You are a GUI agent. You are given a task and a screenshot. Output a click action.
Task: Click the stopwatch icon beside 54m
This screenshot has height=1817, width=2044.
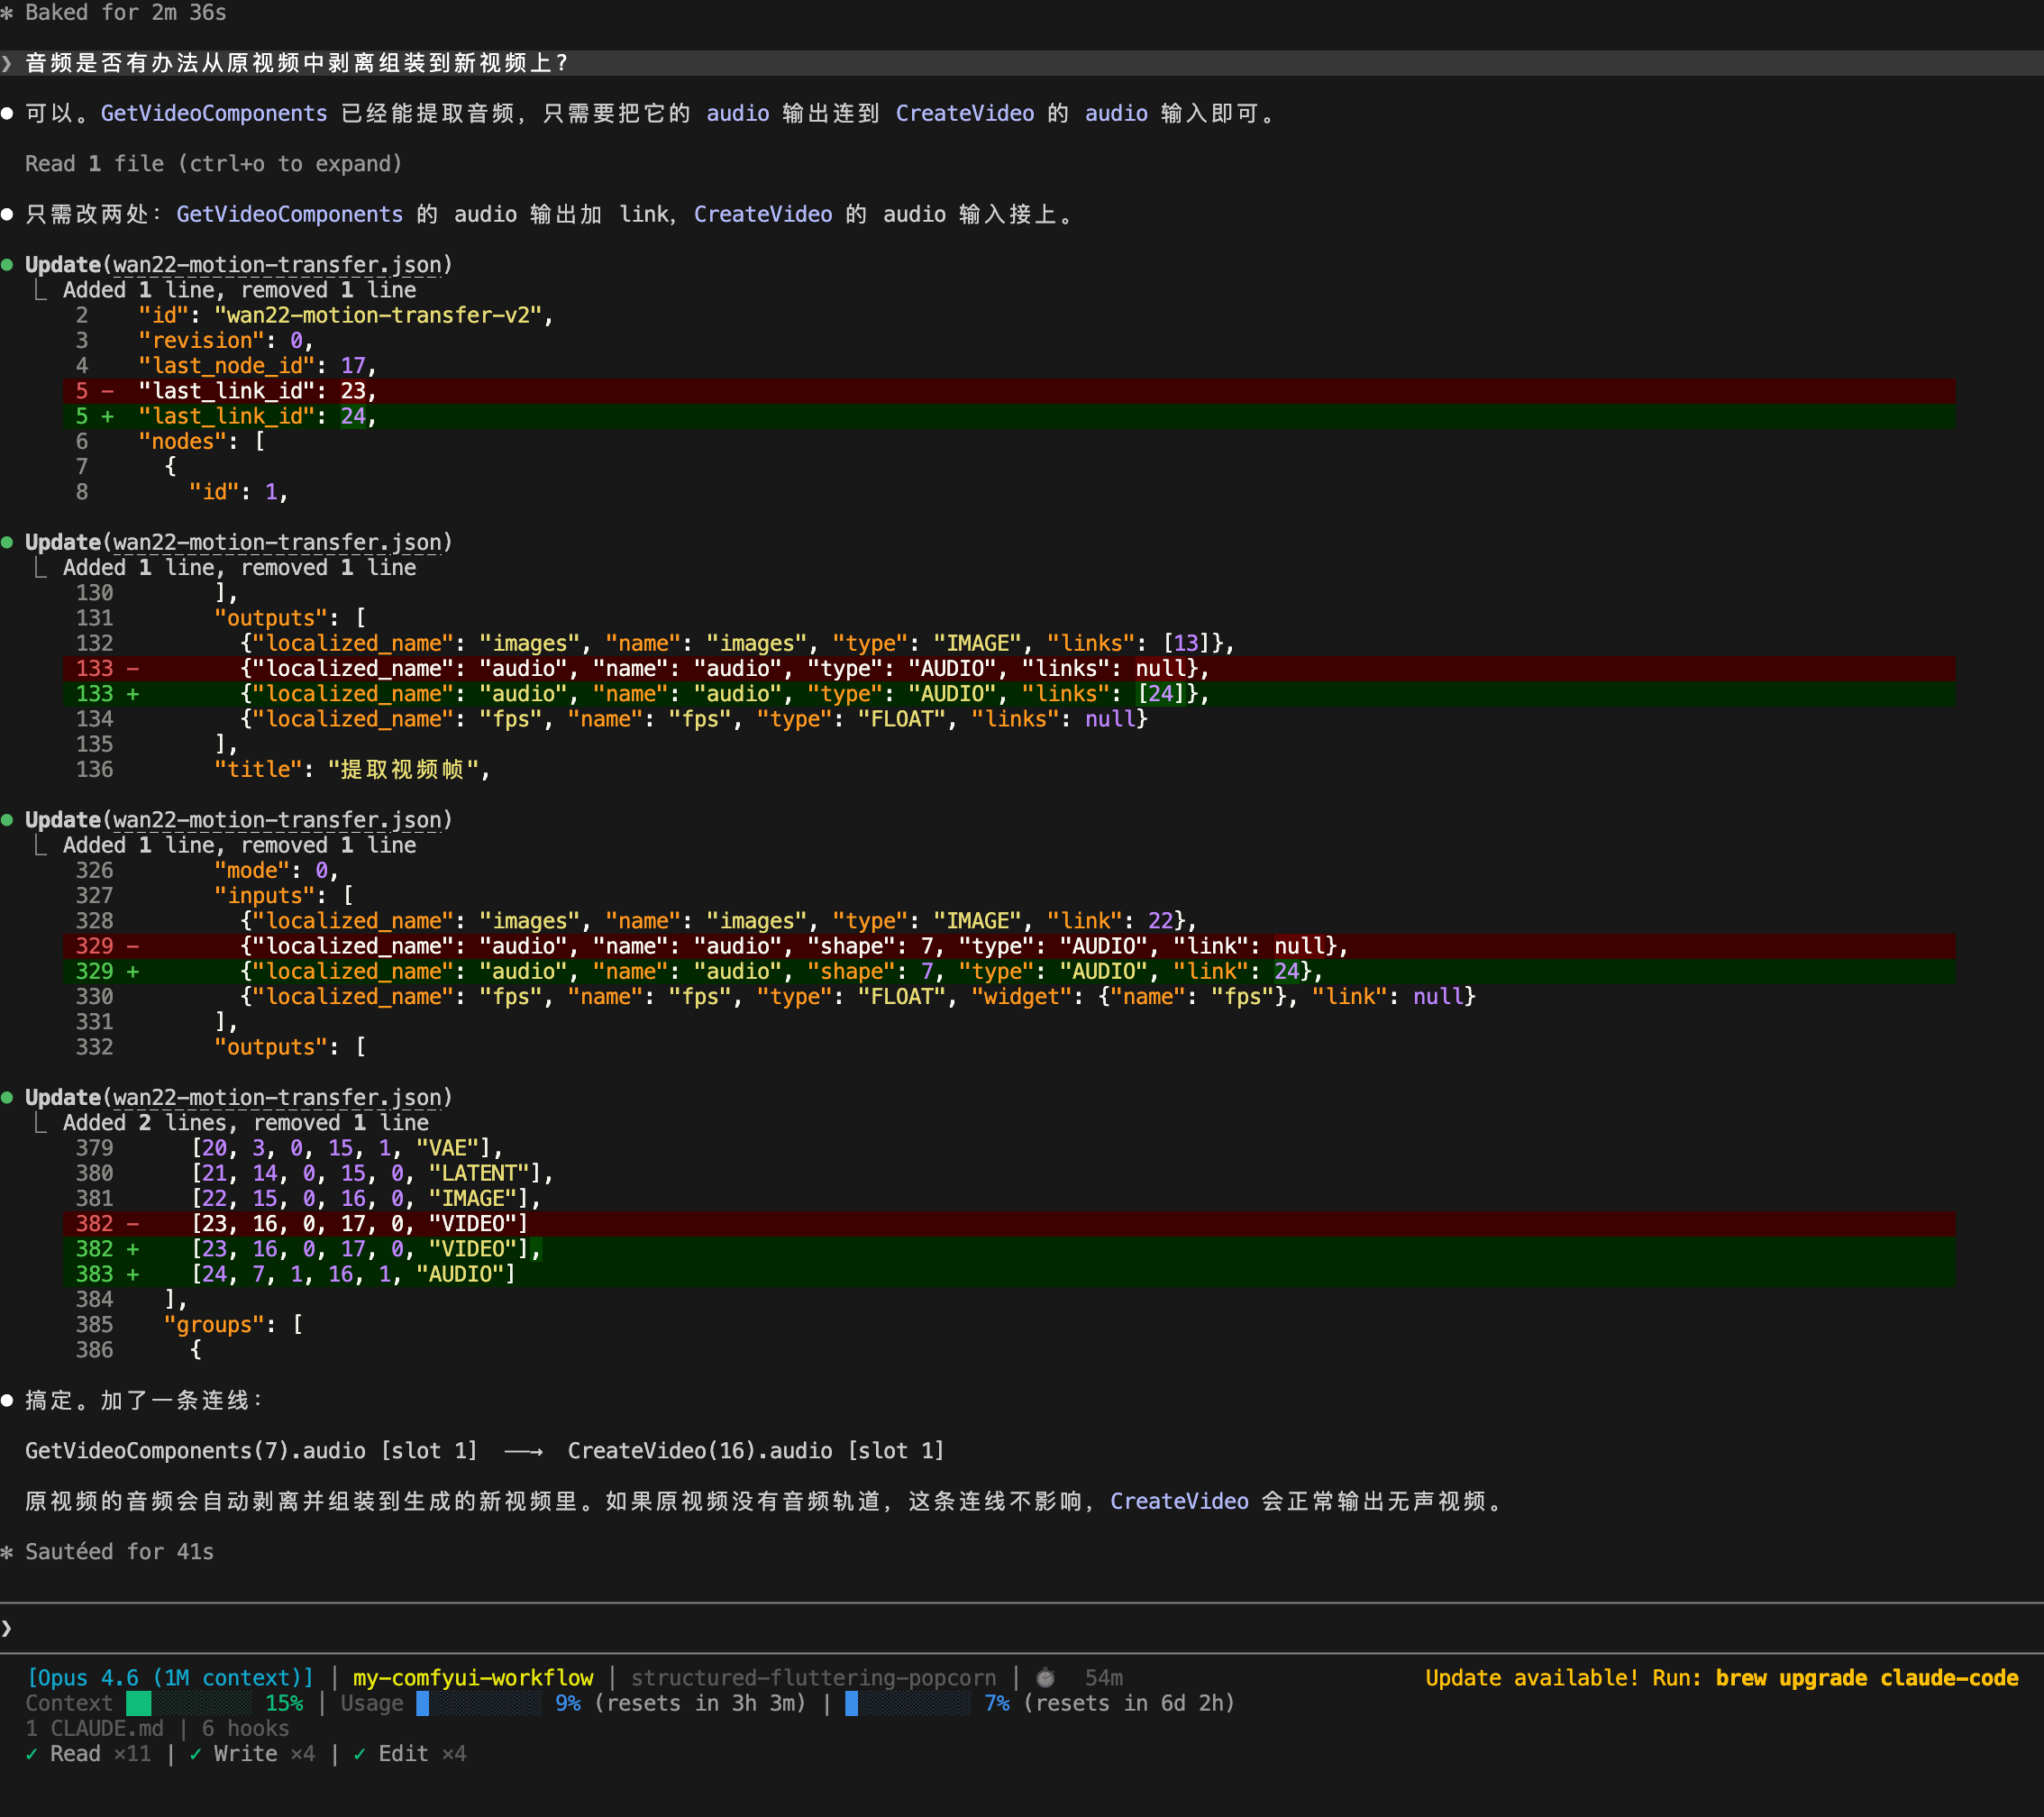coord(1046,1678)
